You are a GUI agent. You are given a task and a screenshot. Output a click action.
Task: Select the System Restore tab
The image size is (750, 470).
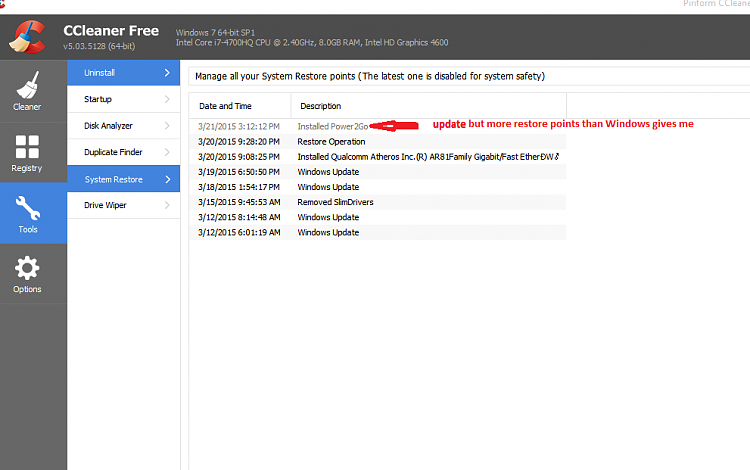tap(123, 179)
